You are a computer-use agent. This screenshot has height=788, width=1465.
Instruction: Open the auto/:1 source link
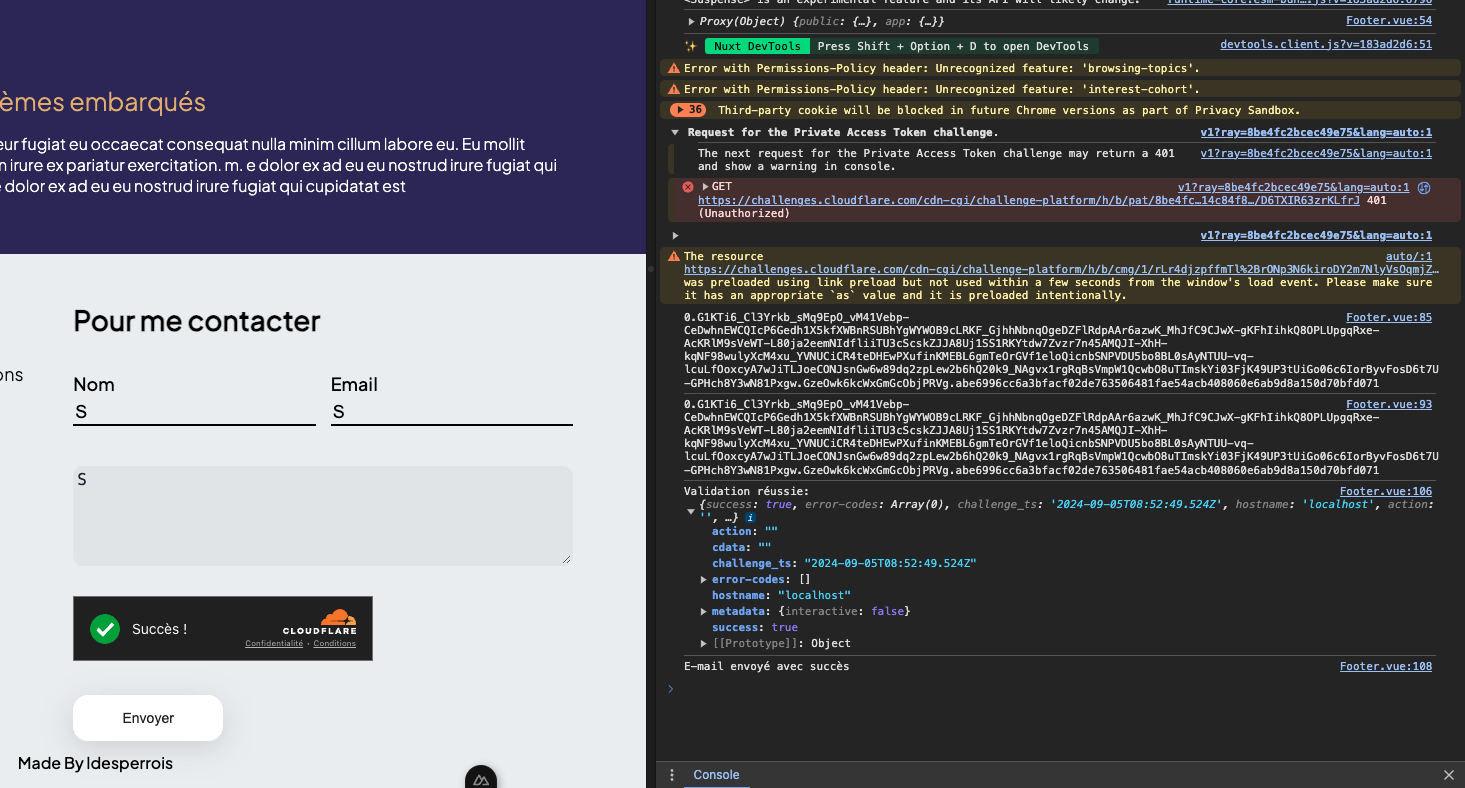(1409, 256)
